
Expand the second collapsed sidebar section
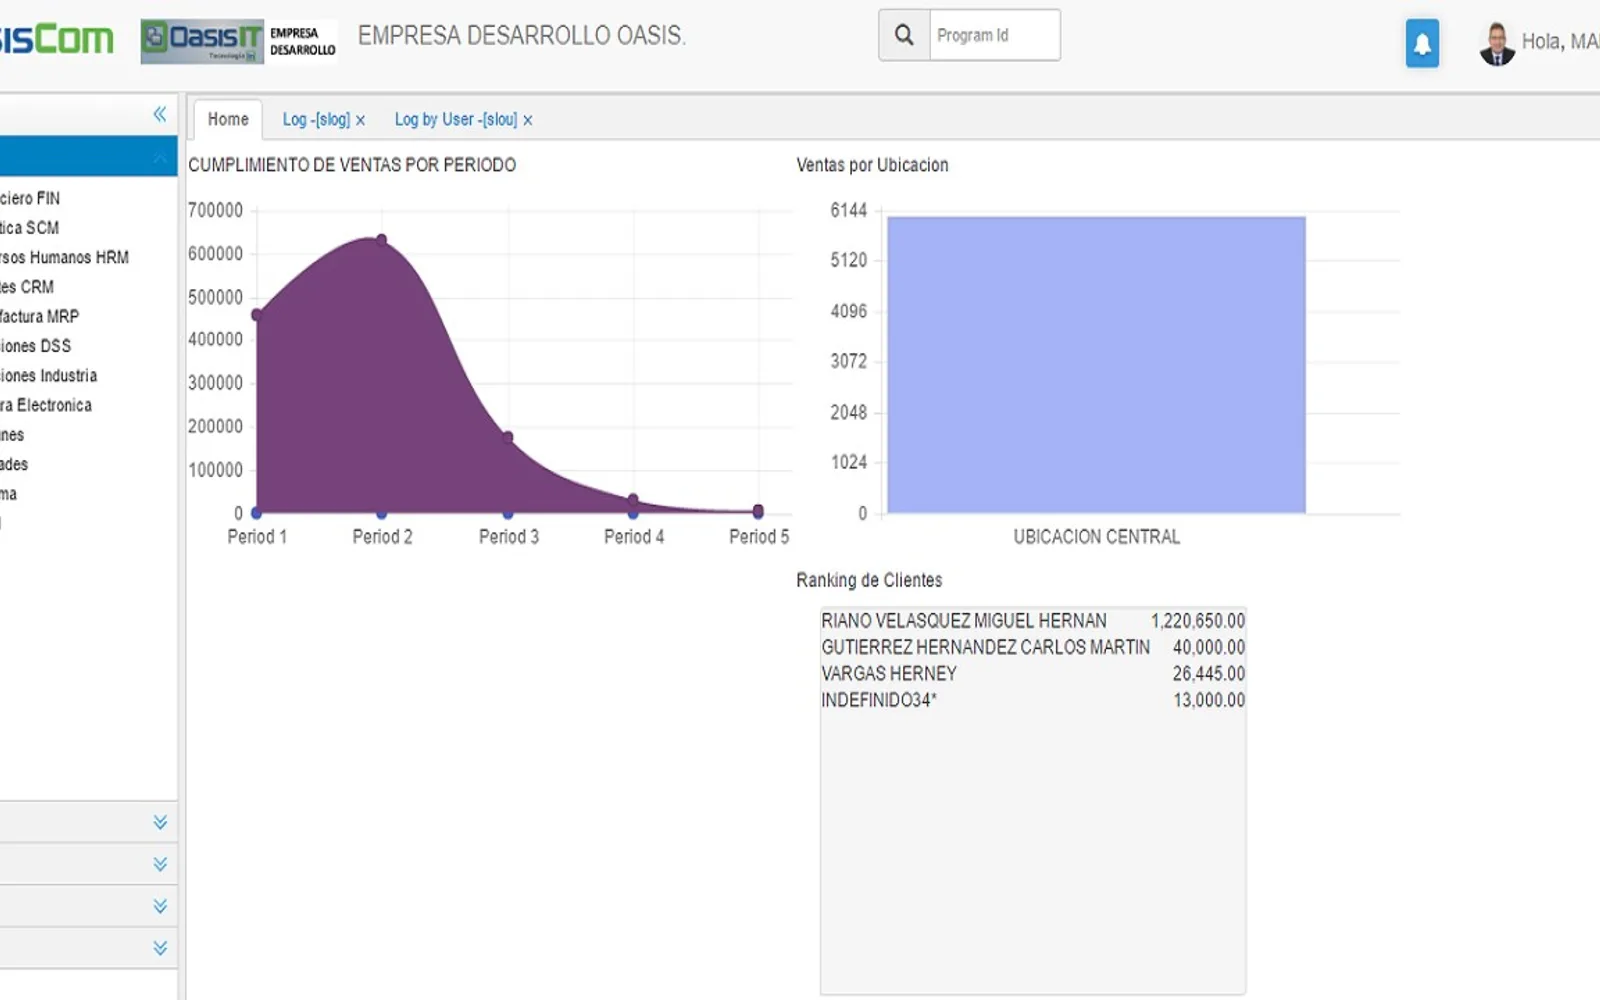pyautogui.click(x=160, y=864)
